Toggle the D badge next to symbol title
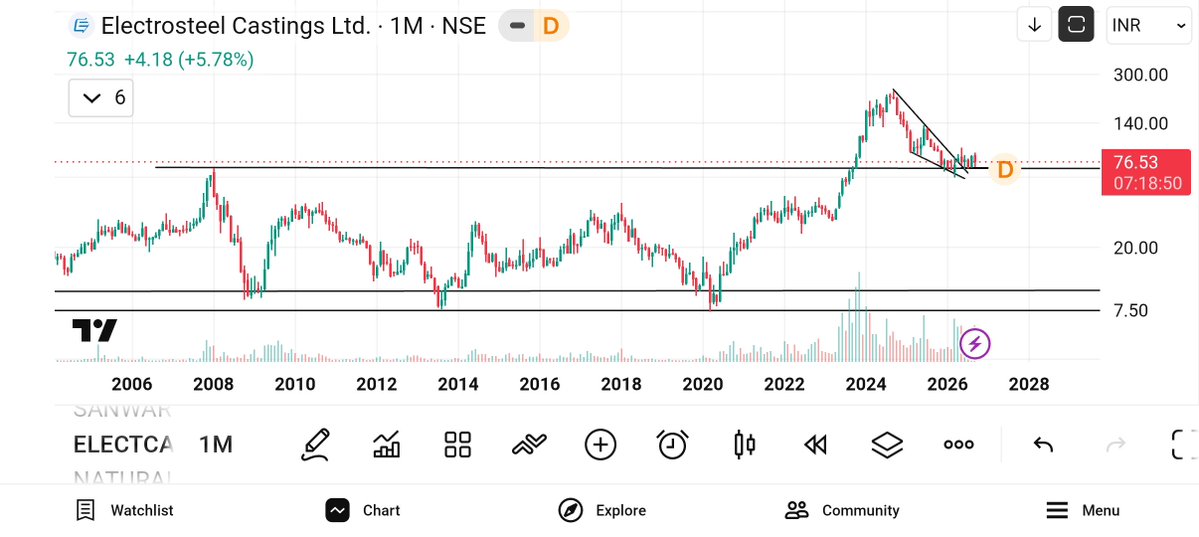 click(551, 26)
